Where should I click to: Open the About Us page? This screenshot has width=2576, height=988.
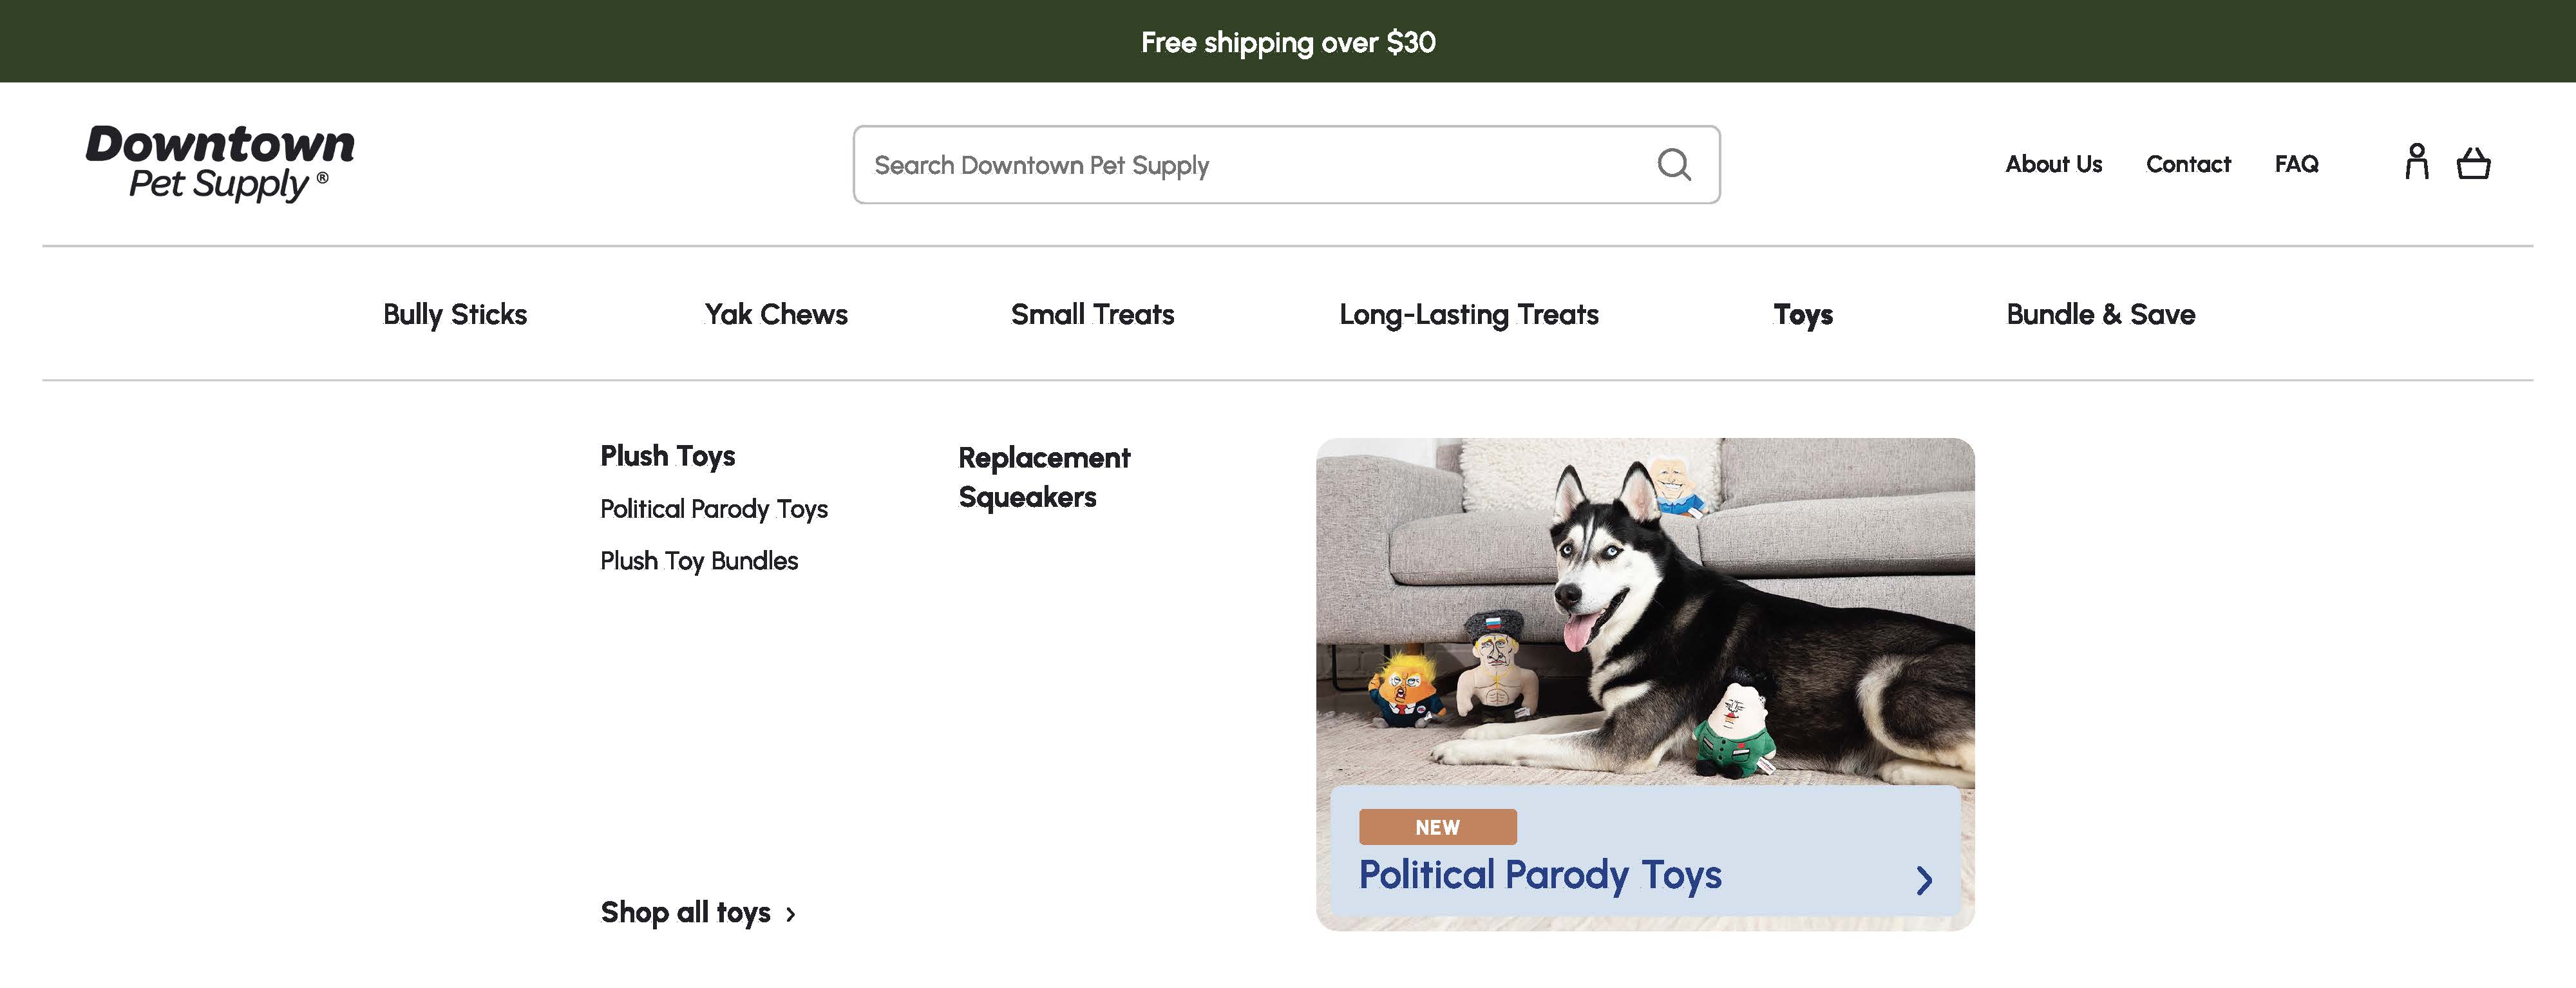point(2053,164)
